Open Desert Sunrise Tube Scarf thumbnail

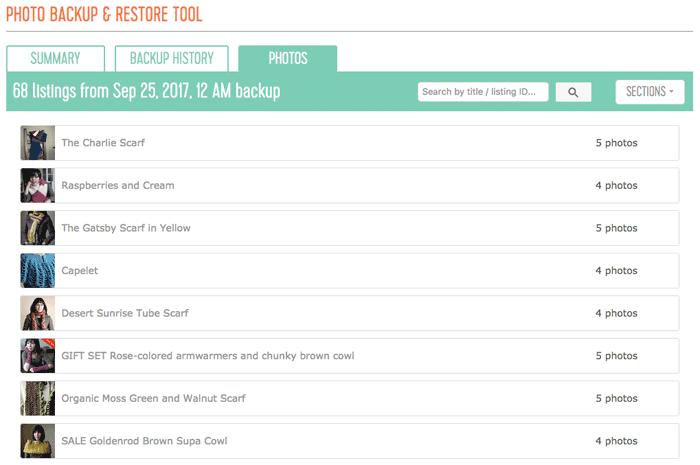coord(38,313)
